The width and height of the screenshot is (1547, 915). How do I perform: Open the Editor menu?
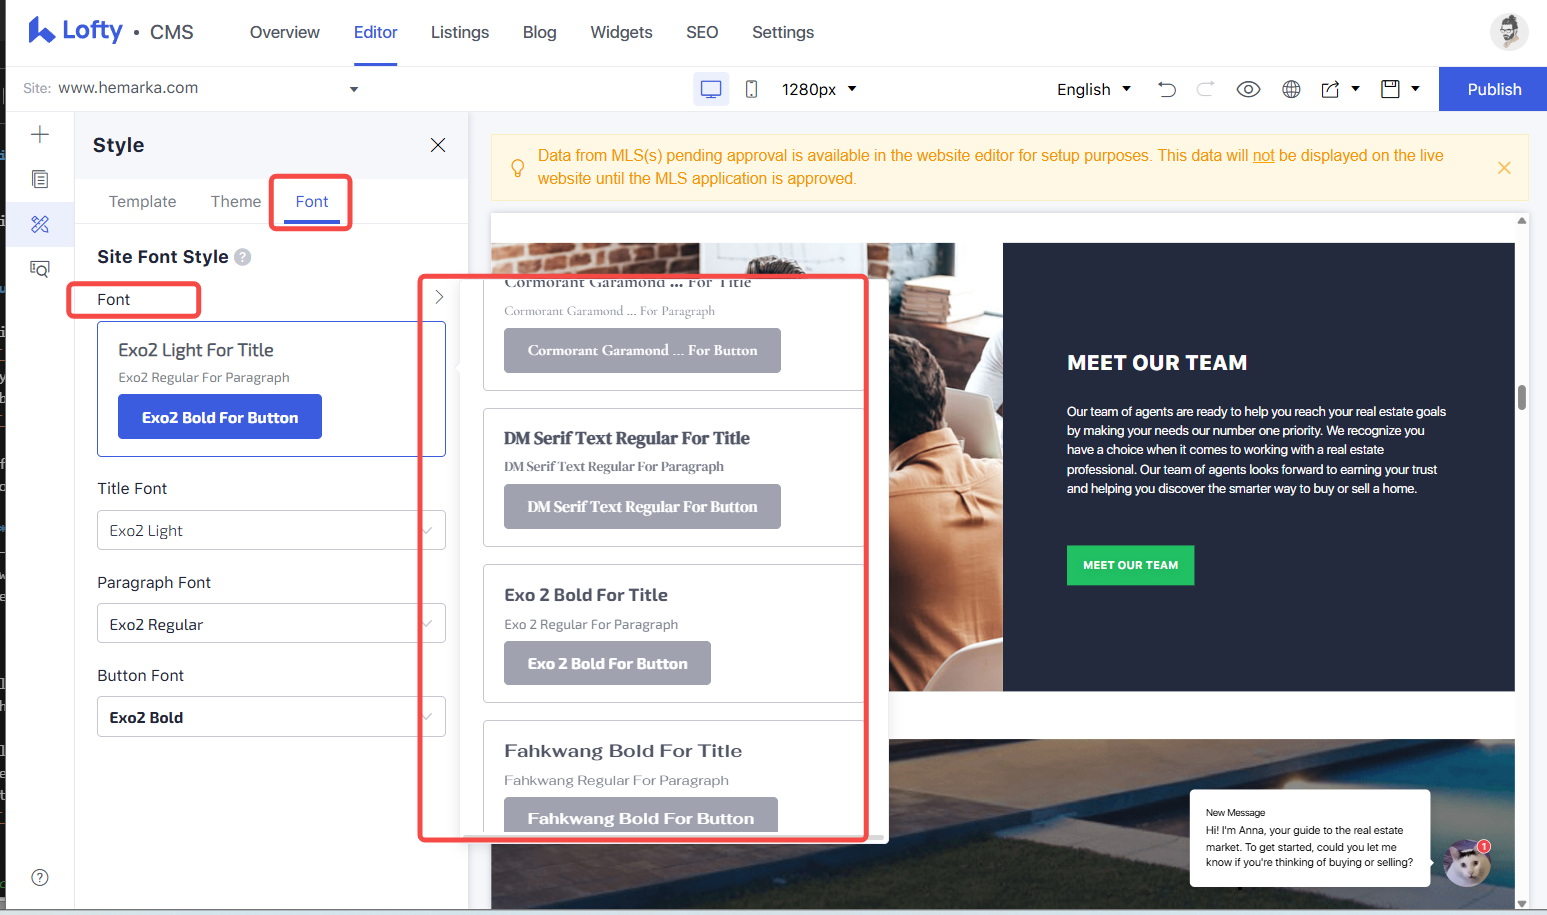click(375, 32)
